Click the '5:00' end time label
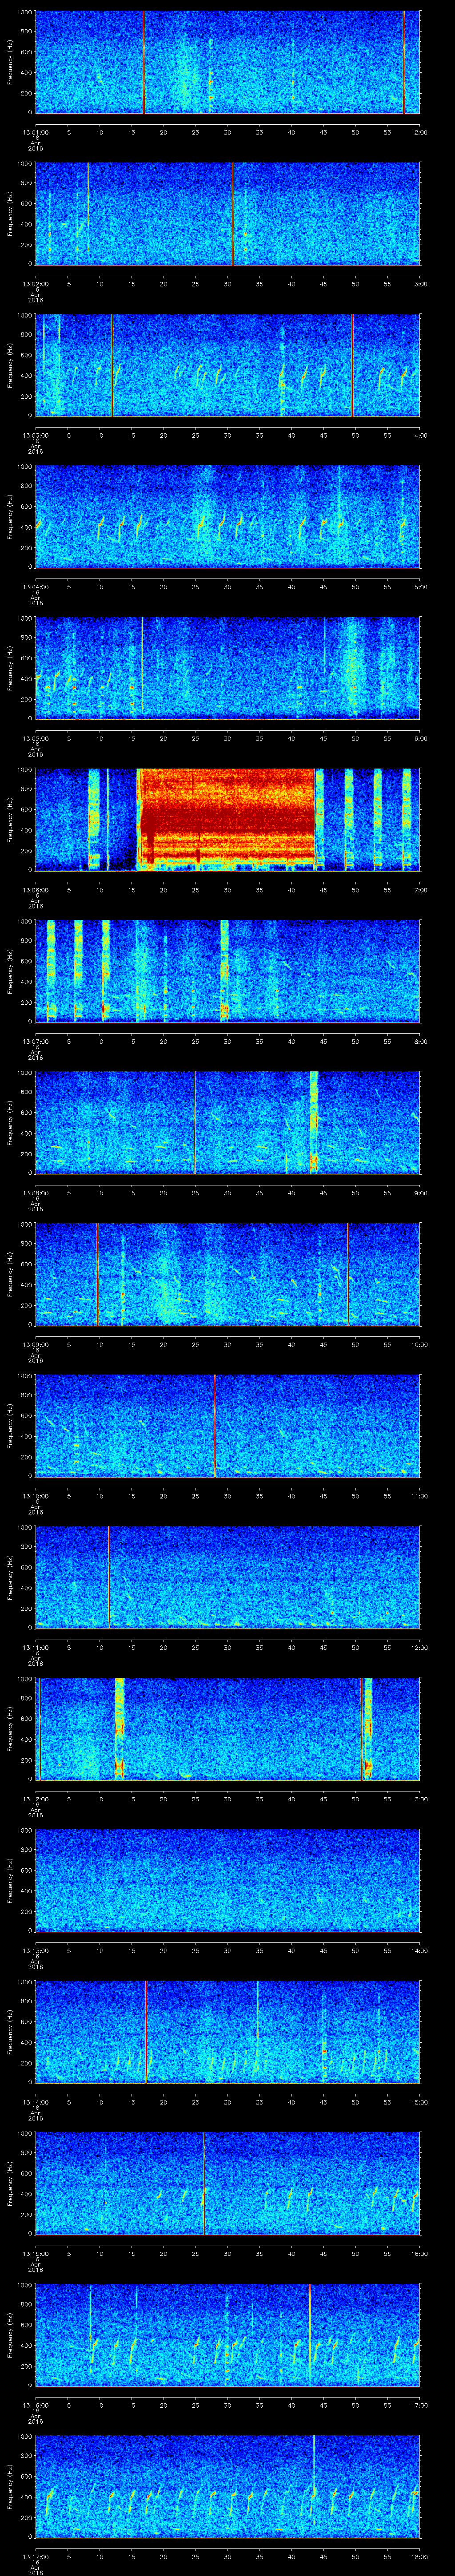455x2576 pixels. pos(420,587)
